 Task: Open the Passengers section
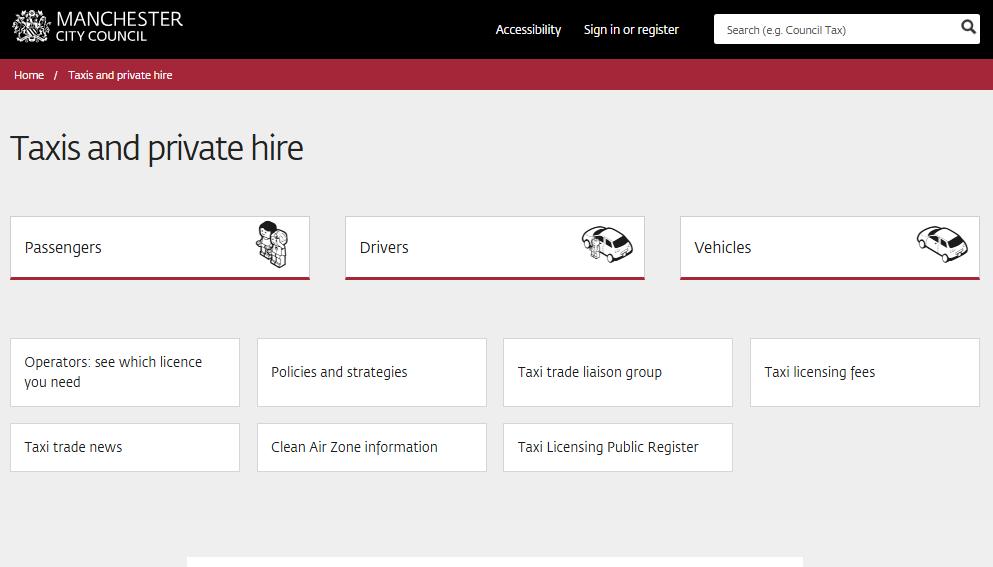coord(160,248)
